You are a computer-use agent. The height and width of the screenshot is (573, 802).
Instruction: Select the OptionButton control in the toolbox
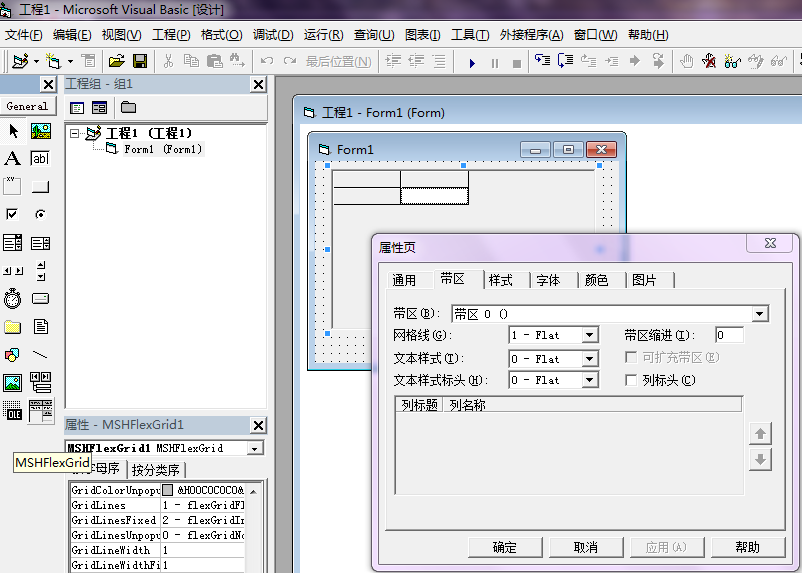(40, 214)
